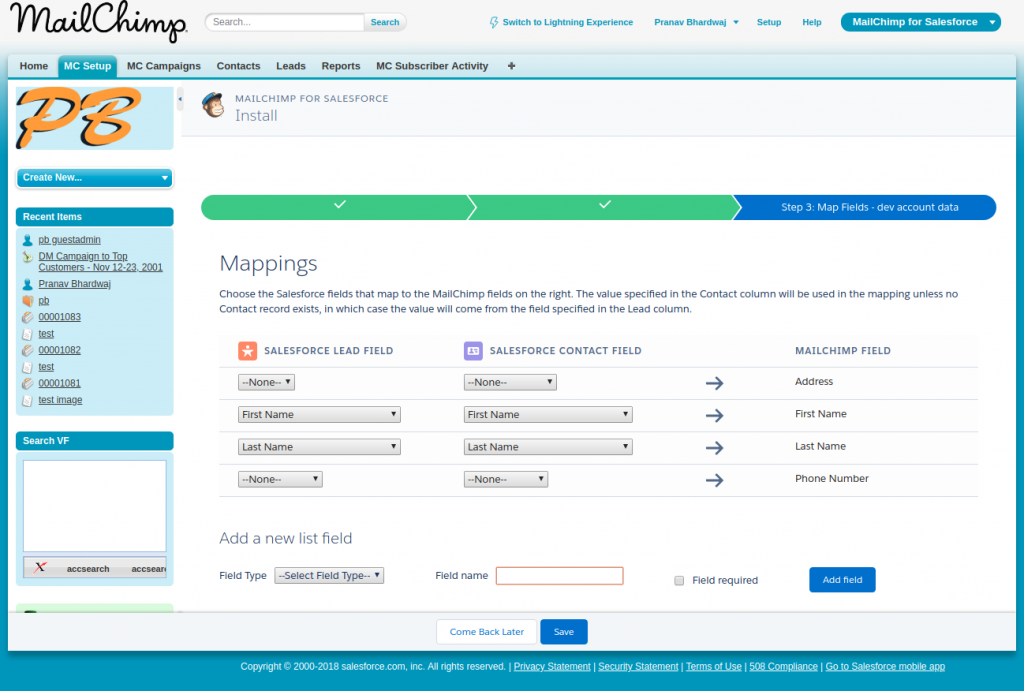Click inside the Search VF text area
Screen dimensions: 1024x691
[x=95, y=506]
